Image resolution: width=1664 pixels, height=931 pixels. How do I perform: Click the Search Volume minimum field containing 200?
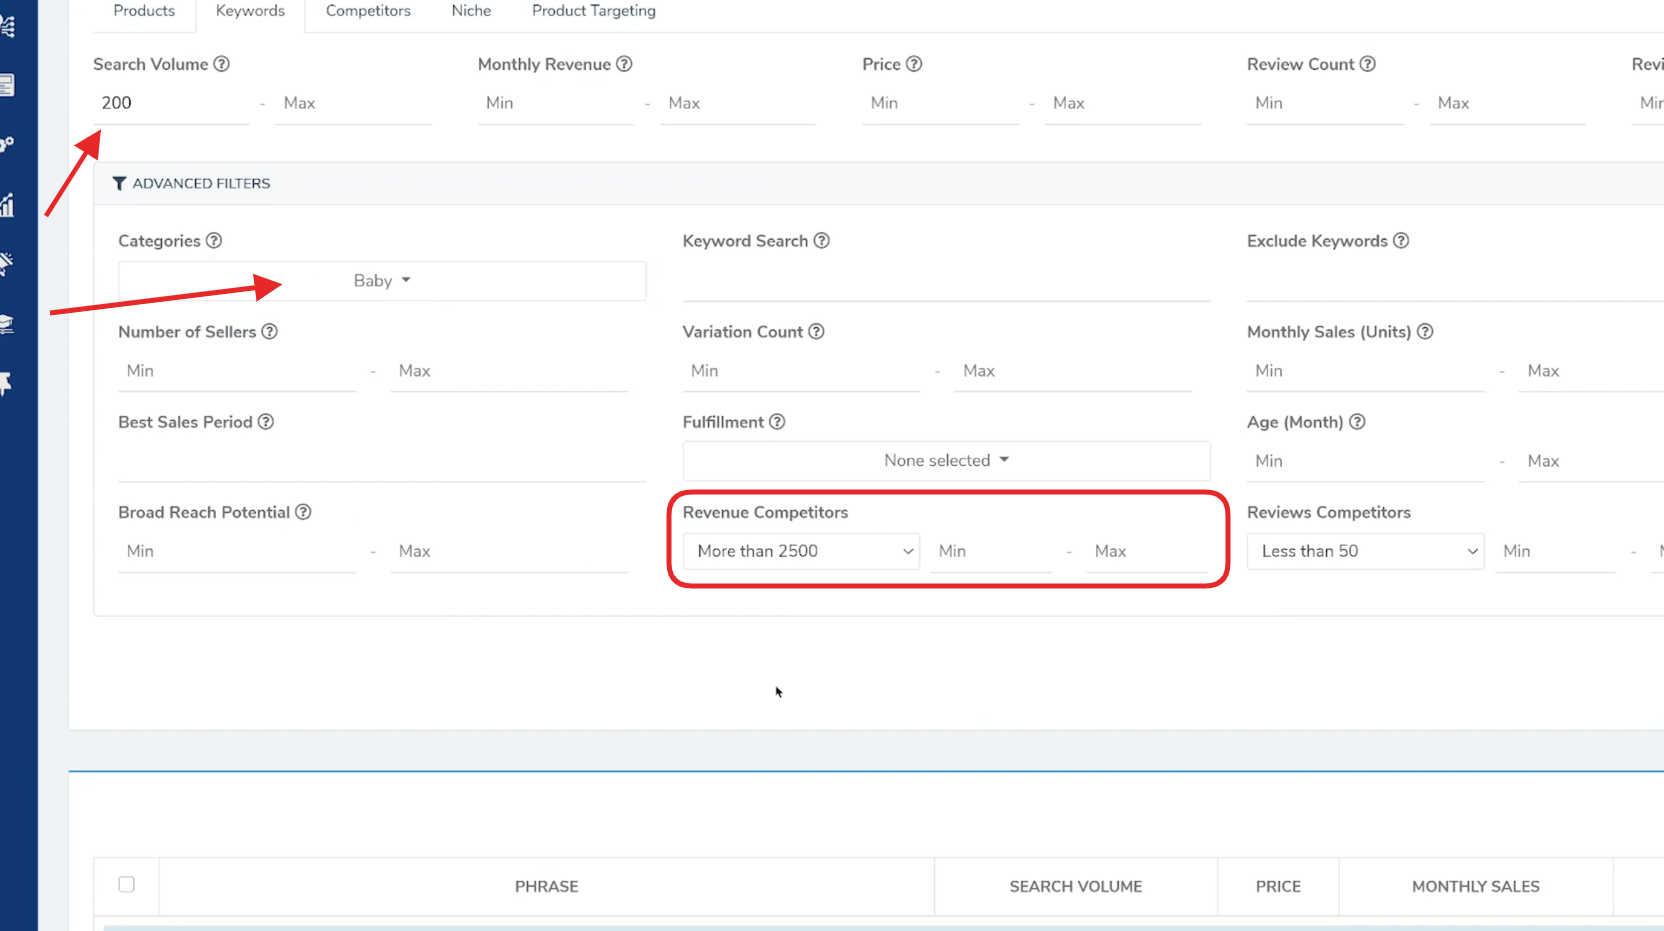pyautogui.click(x=170, y=103)
